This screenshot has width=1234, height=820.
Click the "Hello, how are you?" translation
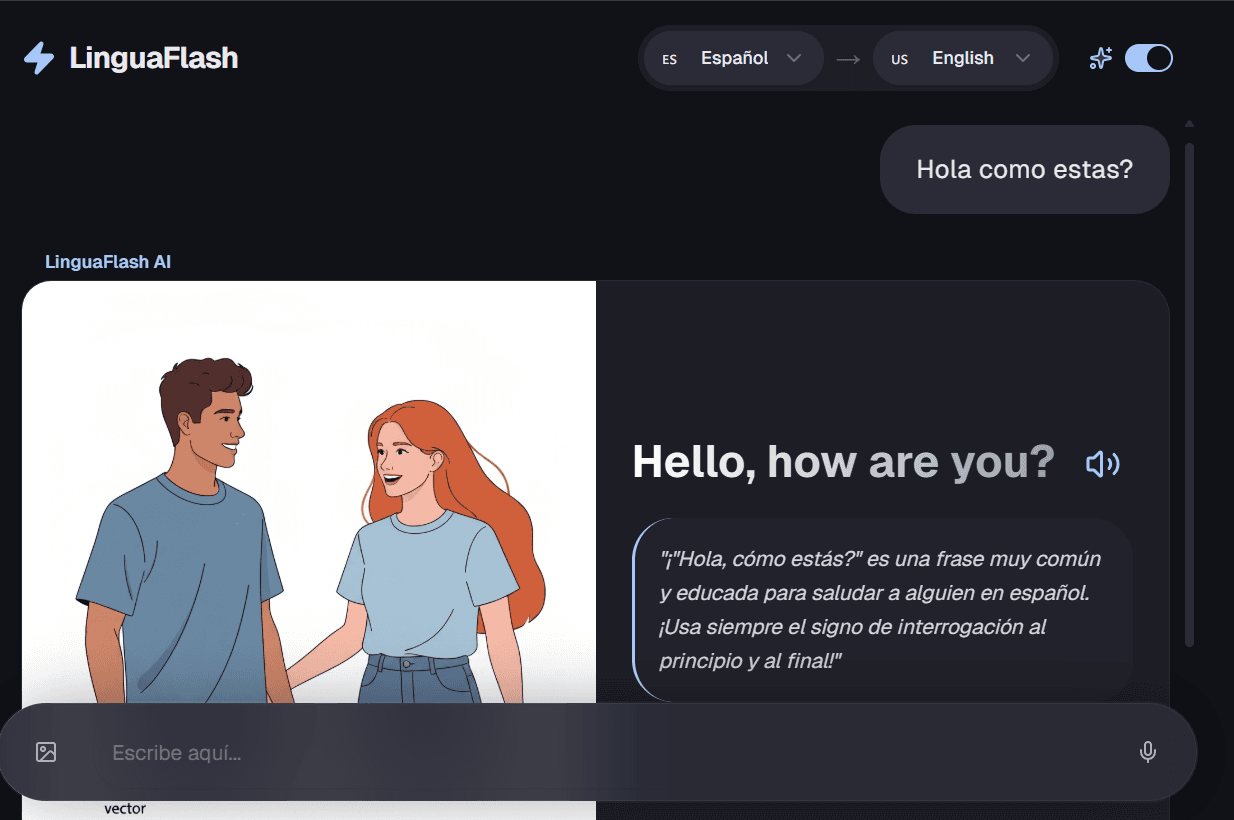click(x=843, y=462)
